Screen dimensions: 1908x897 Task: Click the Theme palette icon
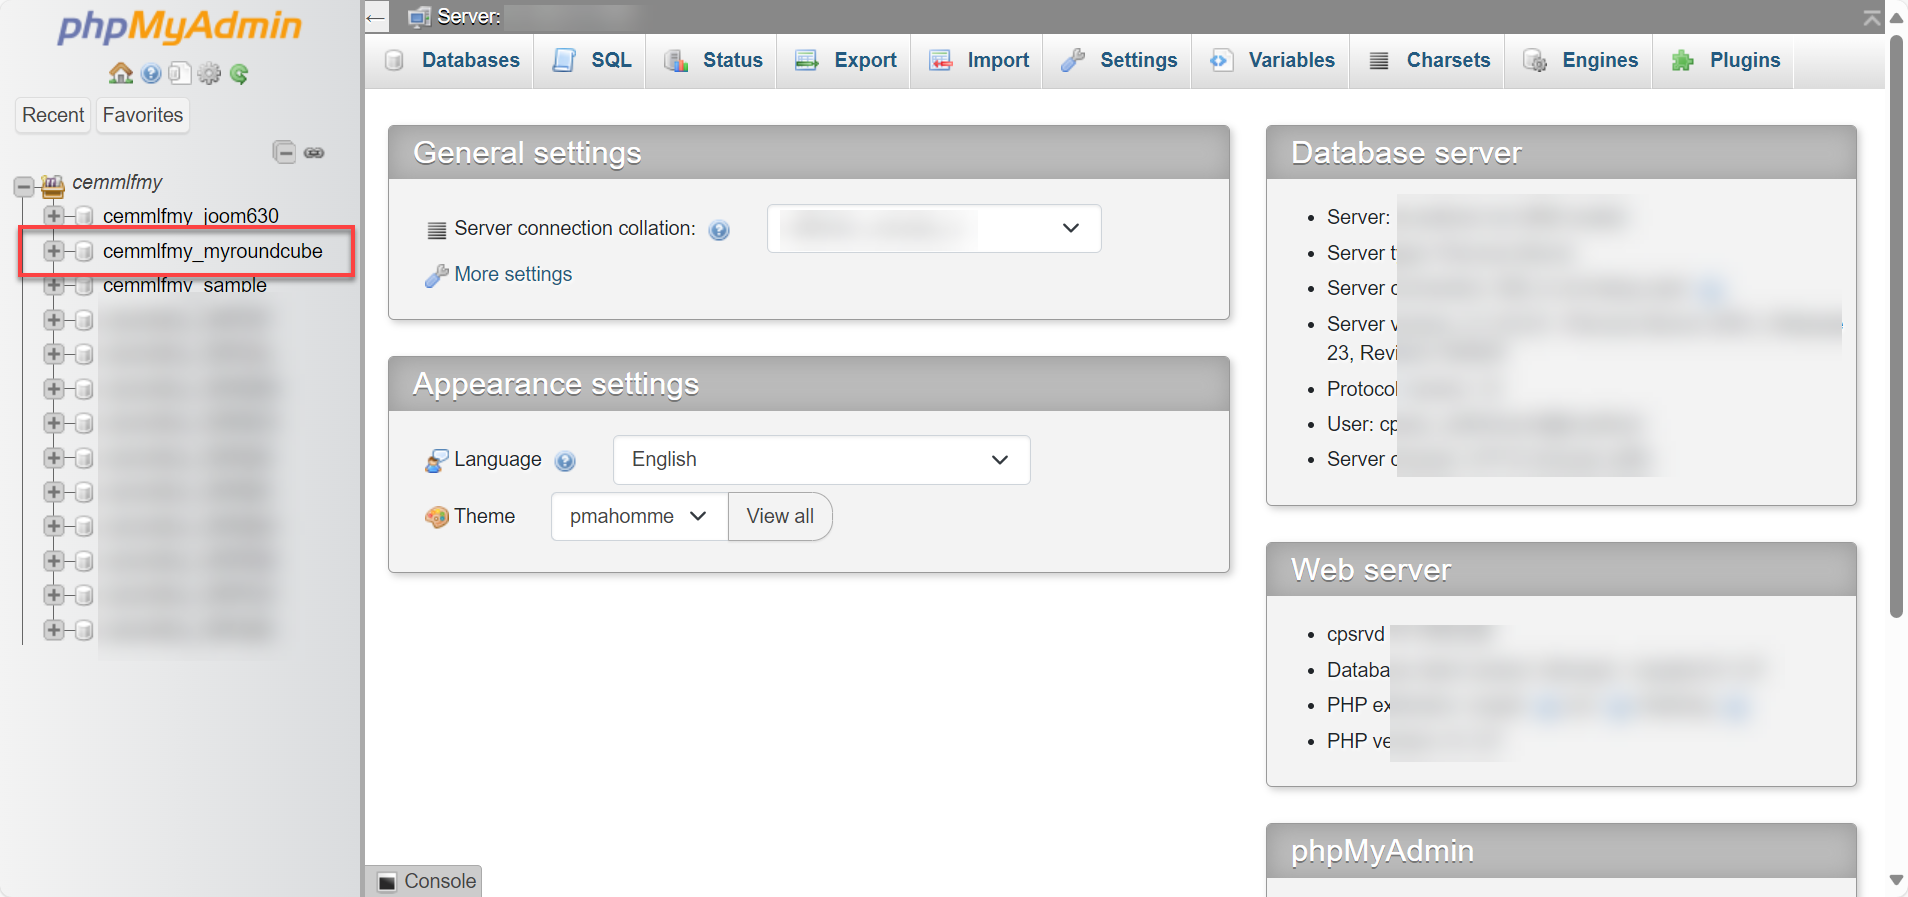[x=437, y=517]
